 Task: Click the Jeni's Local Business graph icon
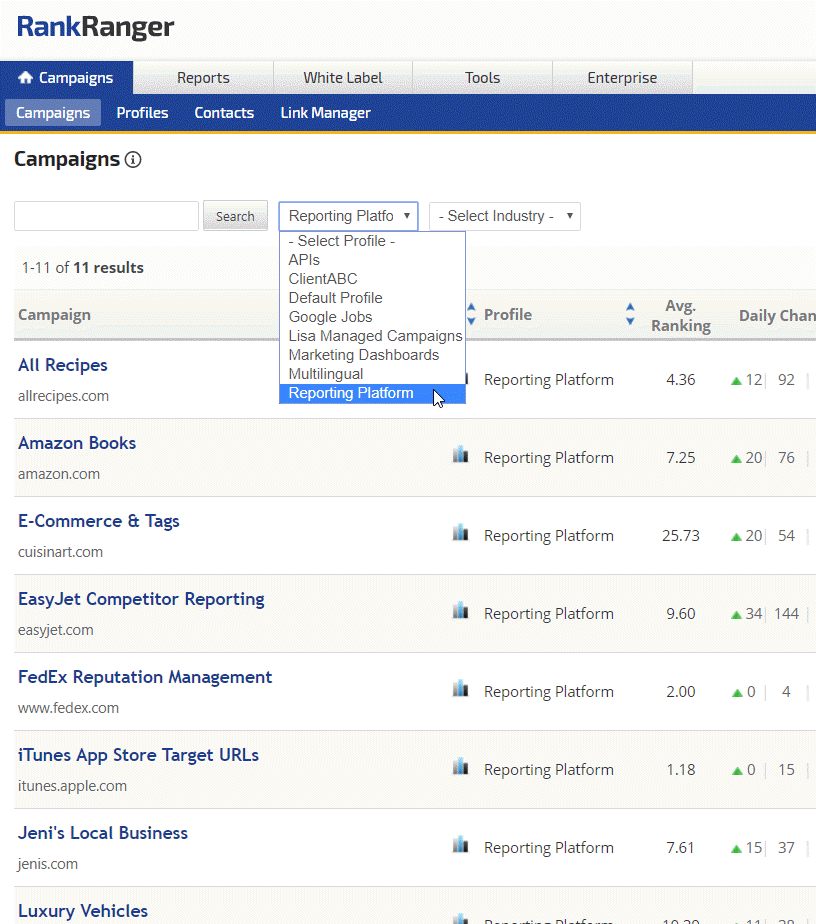pyautogui.click(x=460, y=845)
